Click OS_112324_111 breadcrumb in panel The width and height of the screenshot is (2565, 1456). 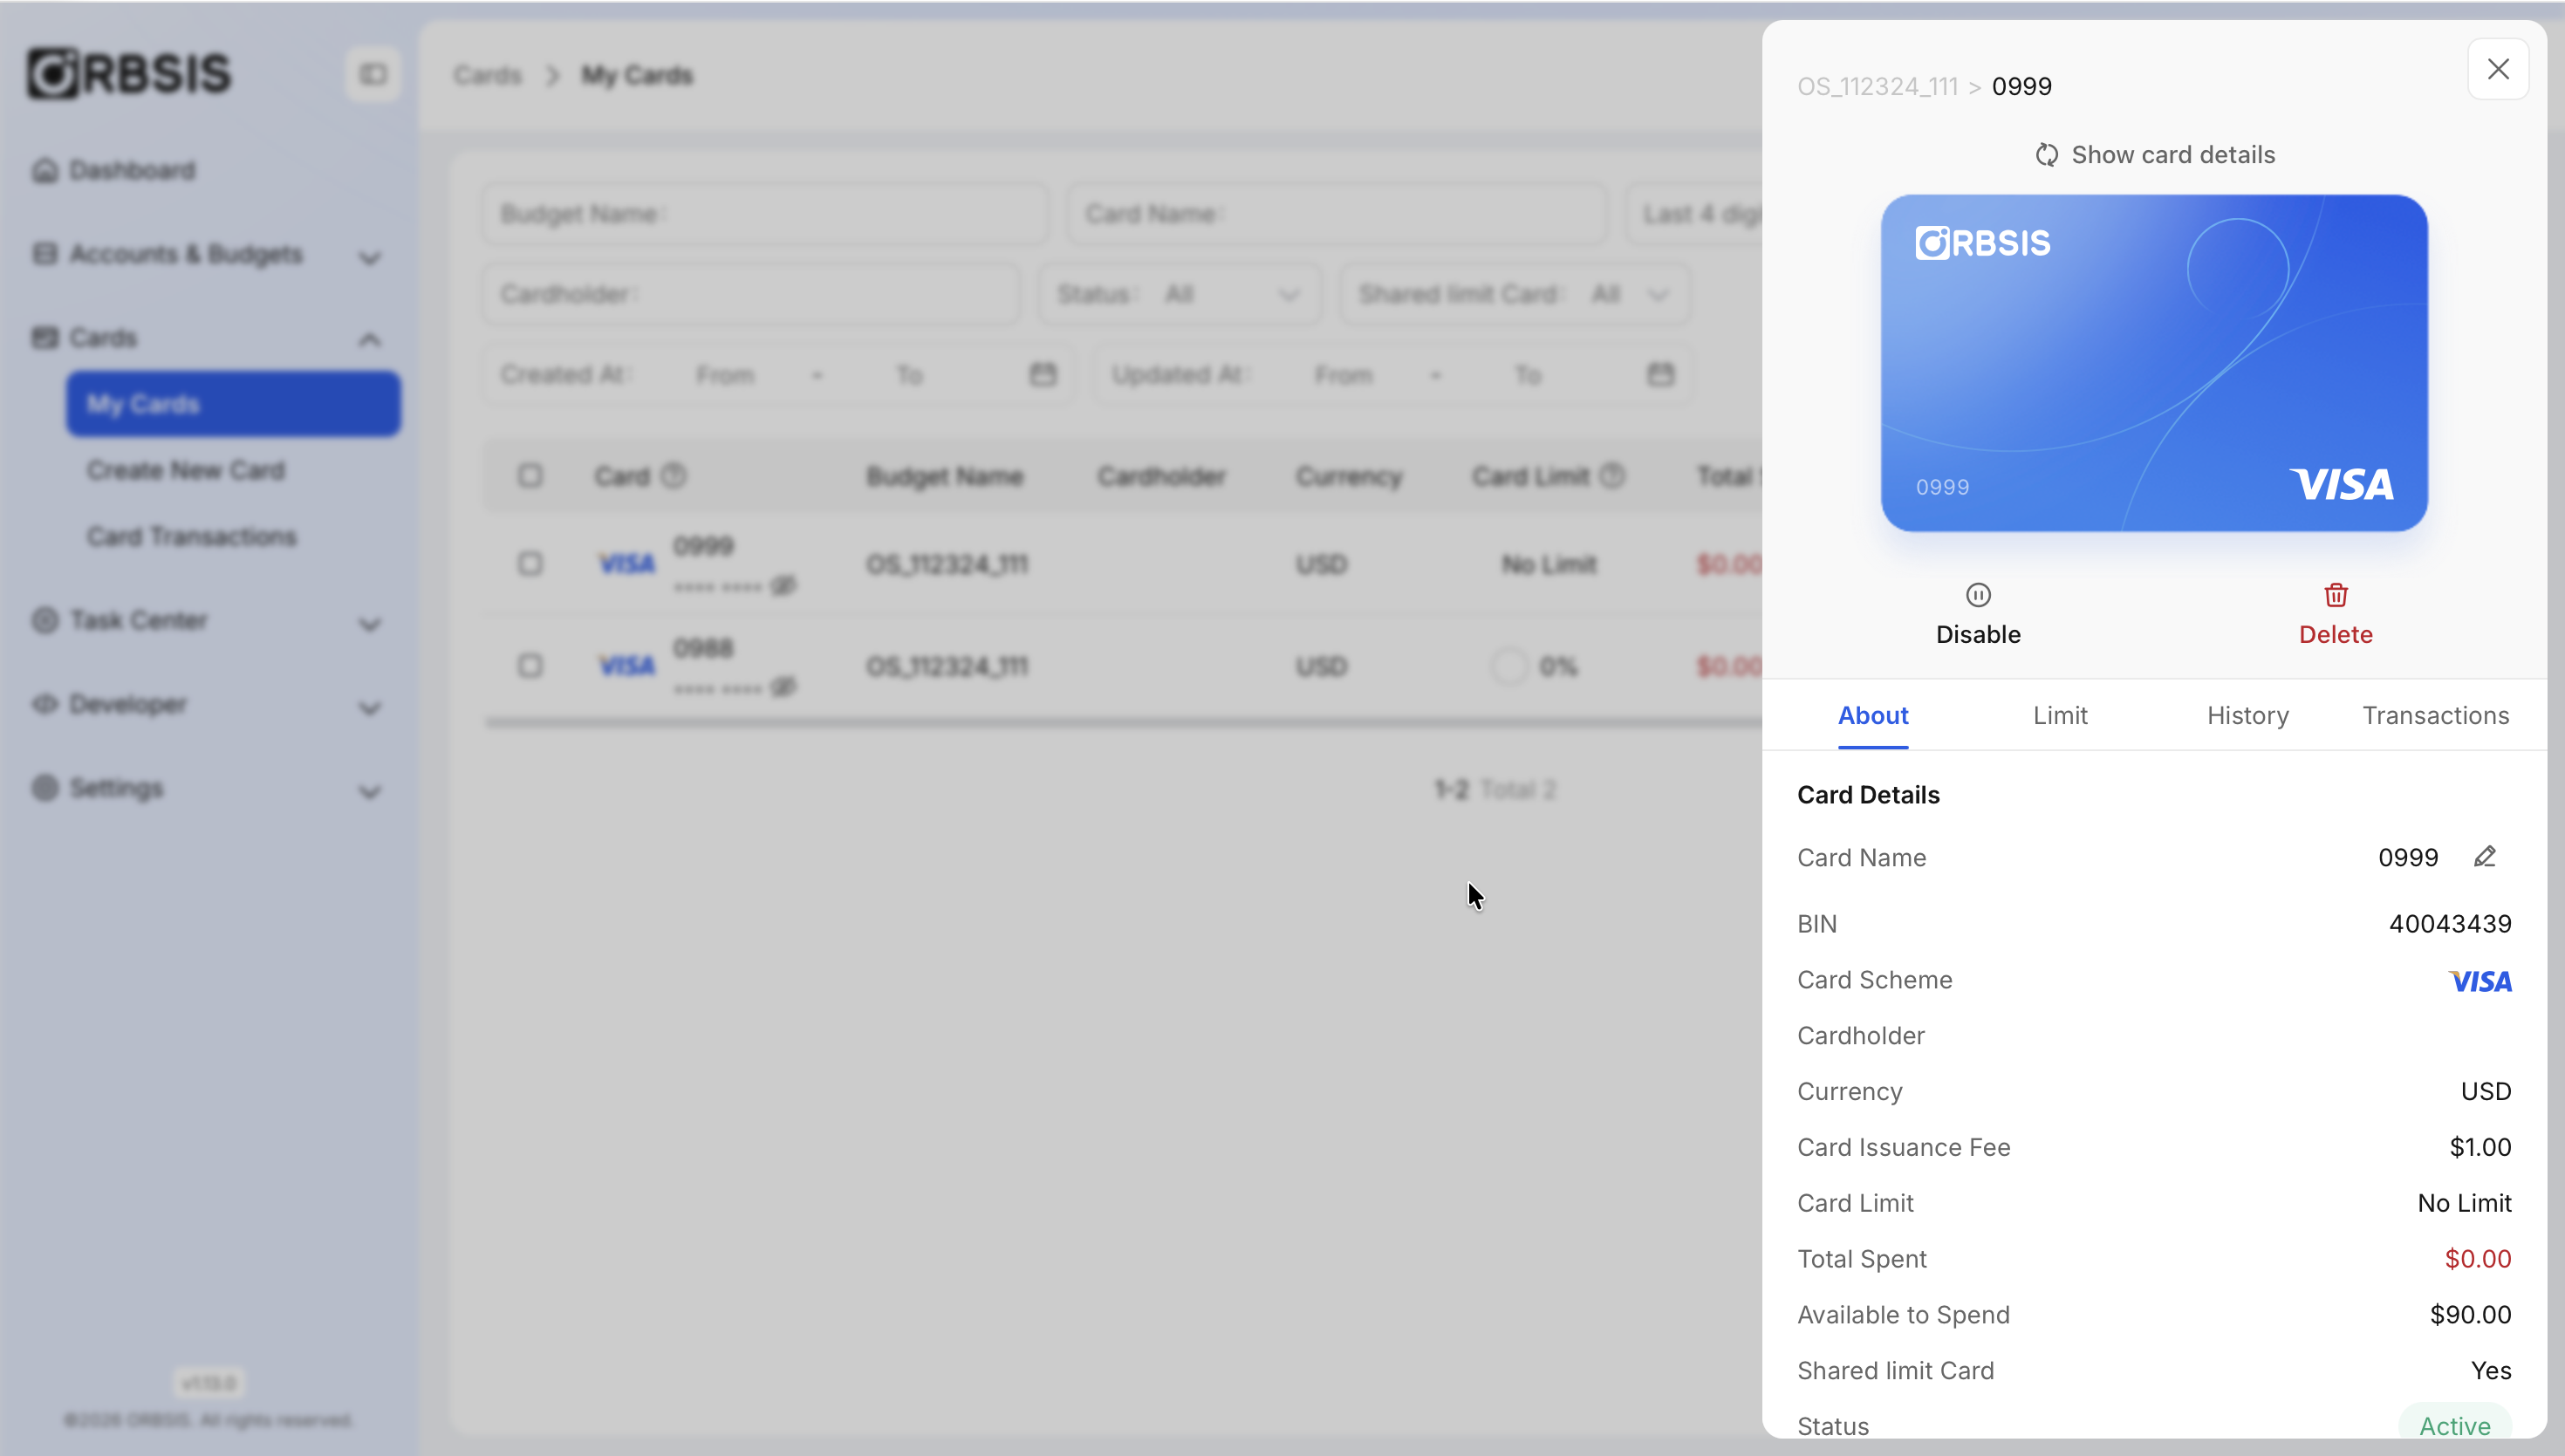[1877, 87]
